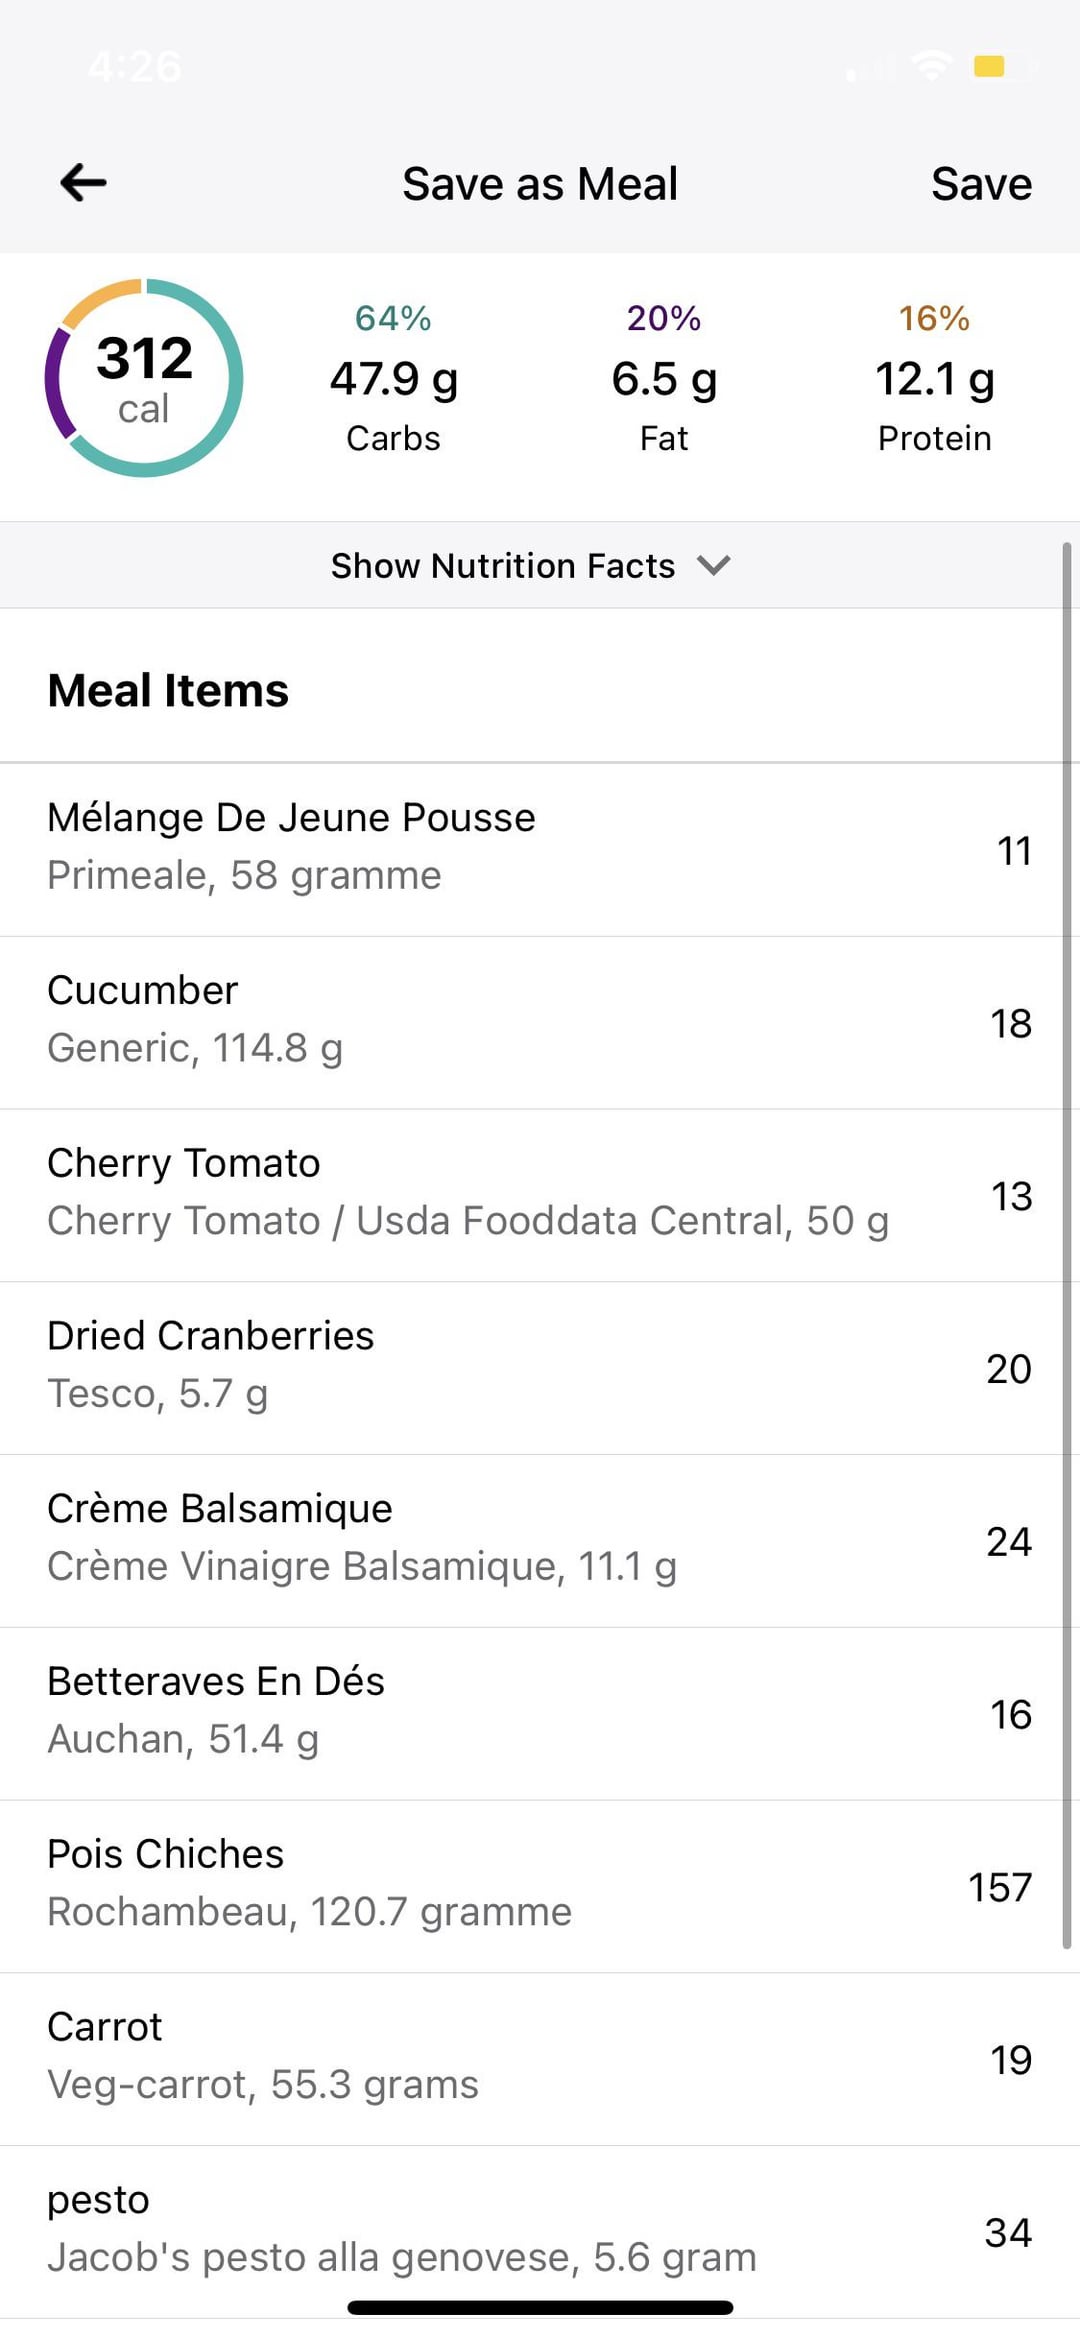The height and width of the screenshot is (2338, 1080).
Task: Open the Pois Chiches entry
Action: click(x=540, y=1885)
